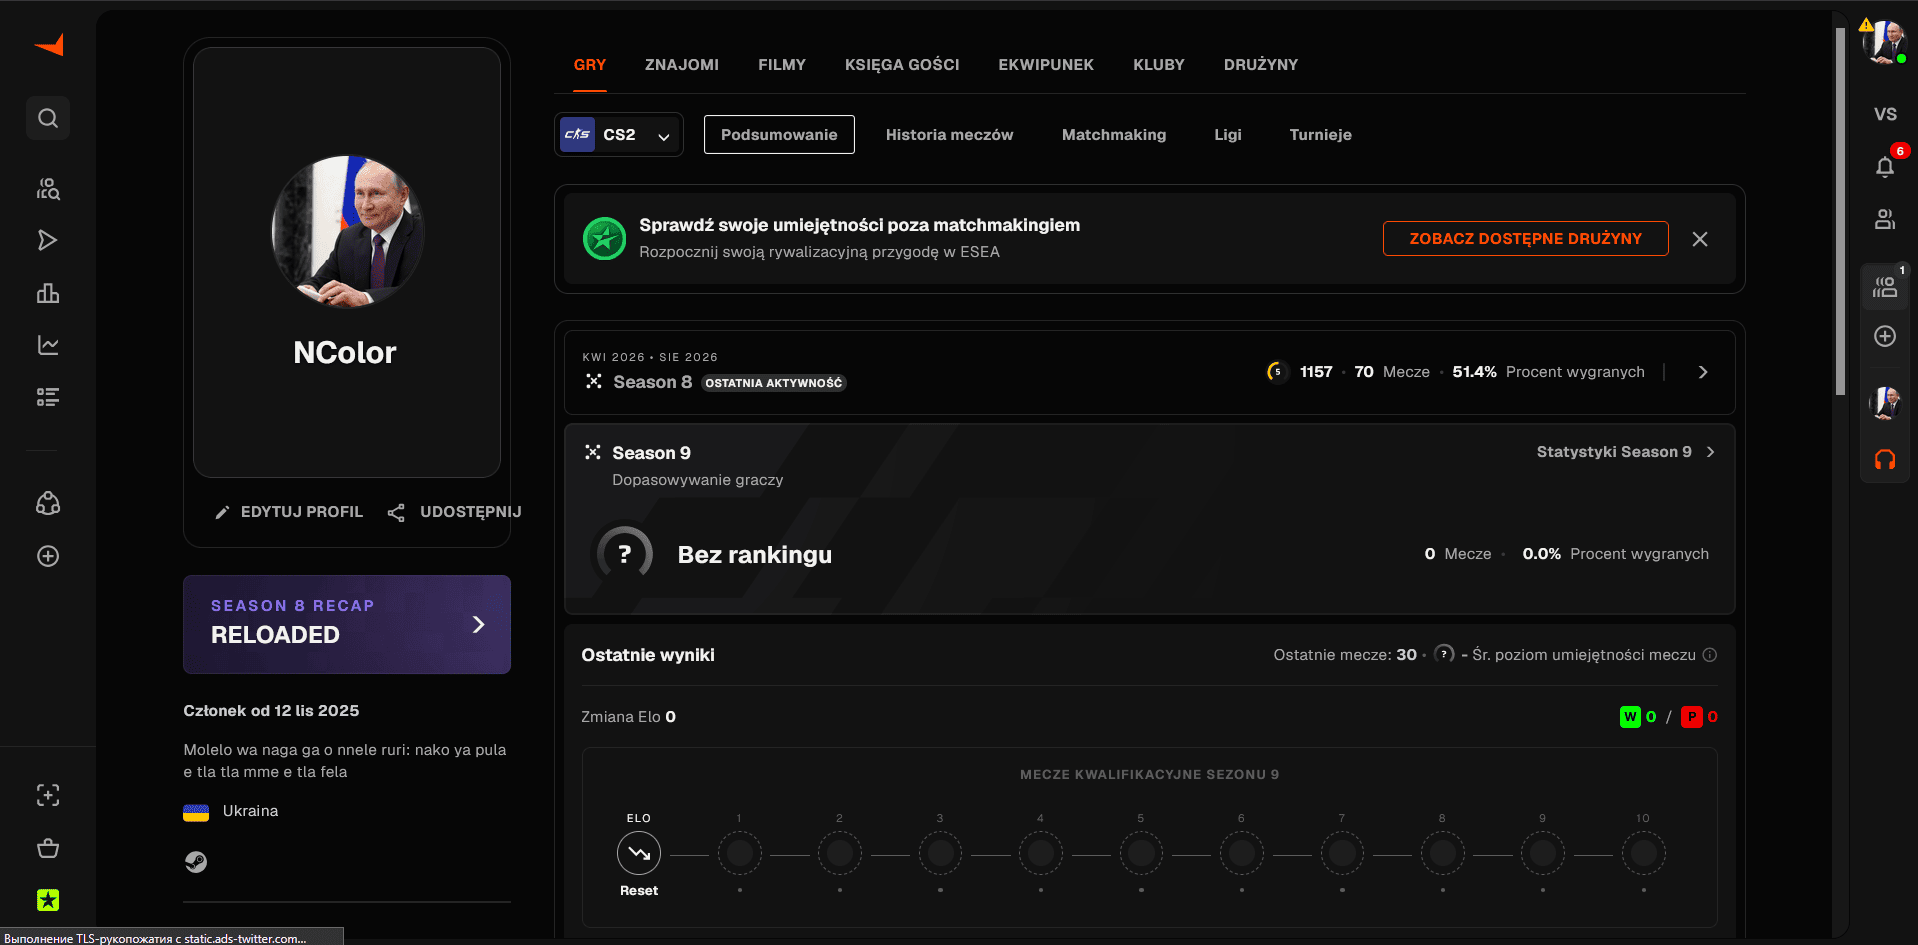Open the Steam account icon

point(196,862)
